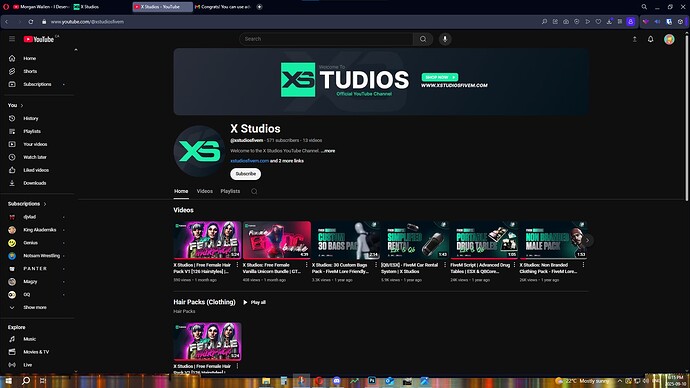Open Portable Drug Tables video thumbnail
Image resolution: width=690 pixels, height=388 pixels.
(x=484, y=240)
